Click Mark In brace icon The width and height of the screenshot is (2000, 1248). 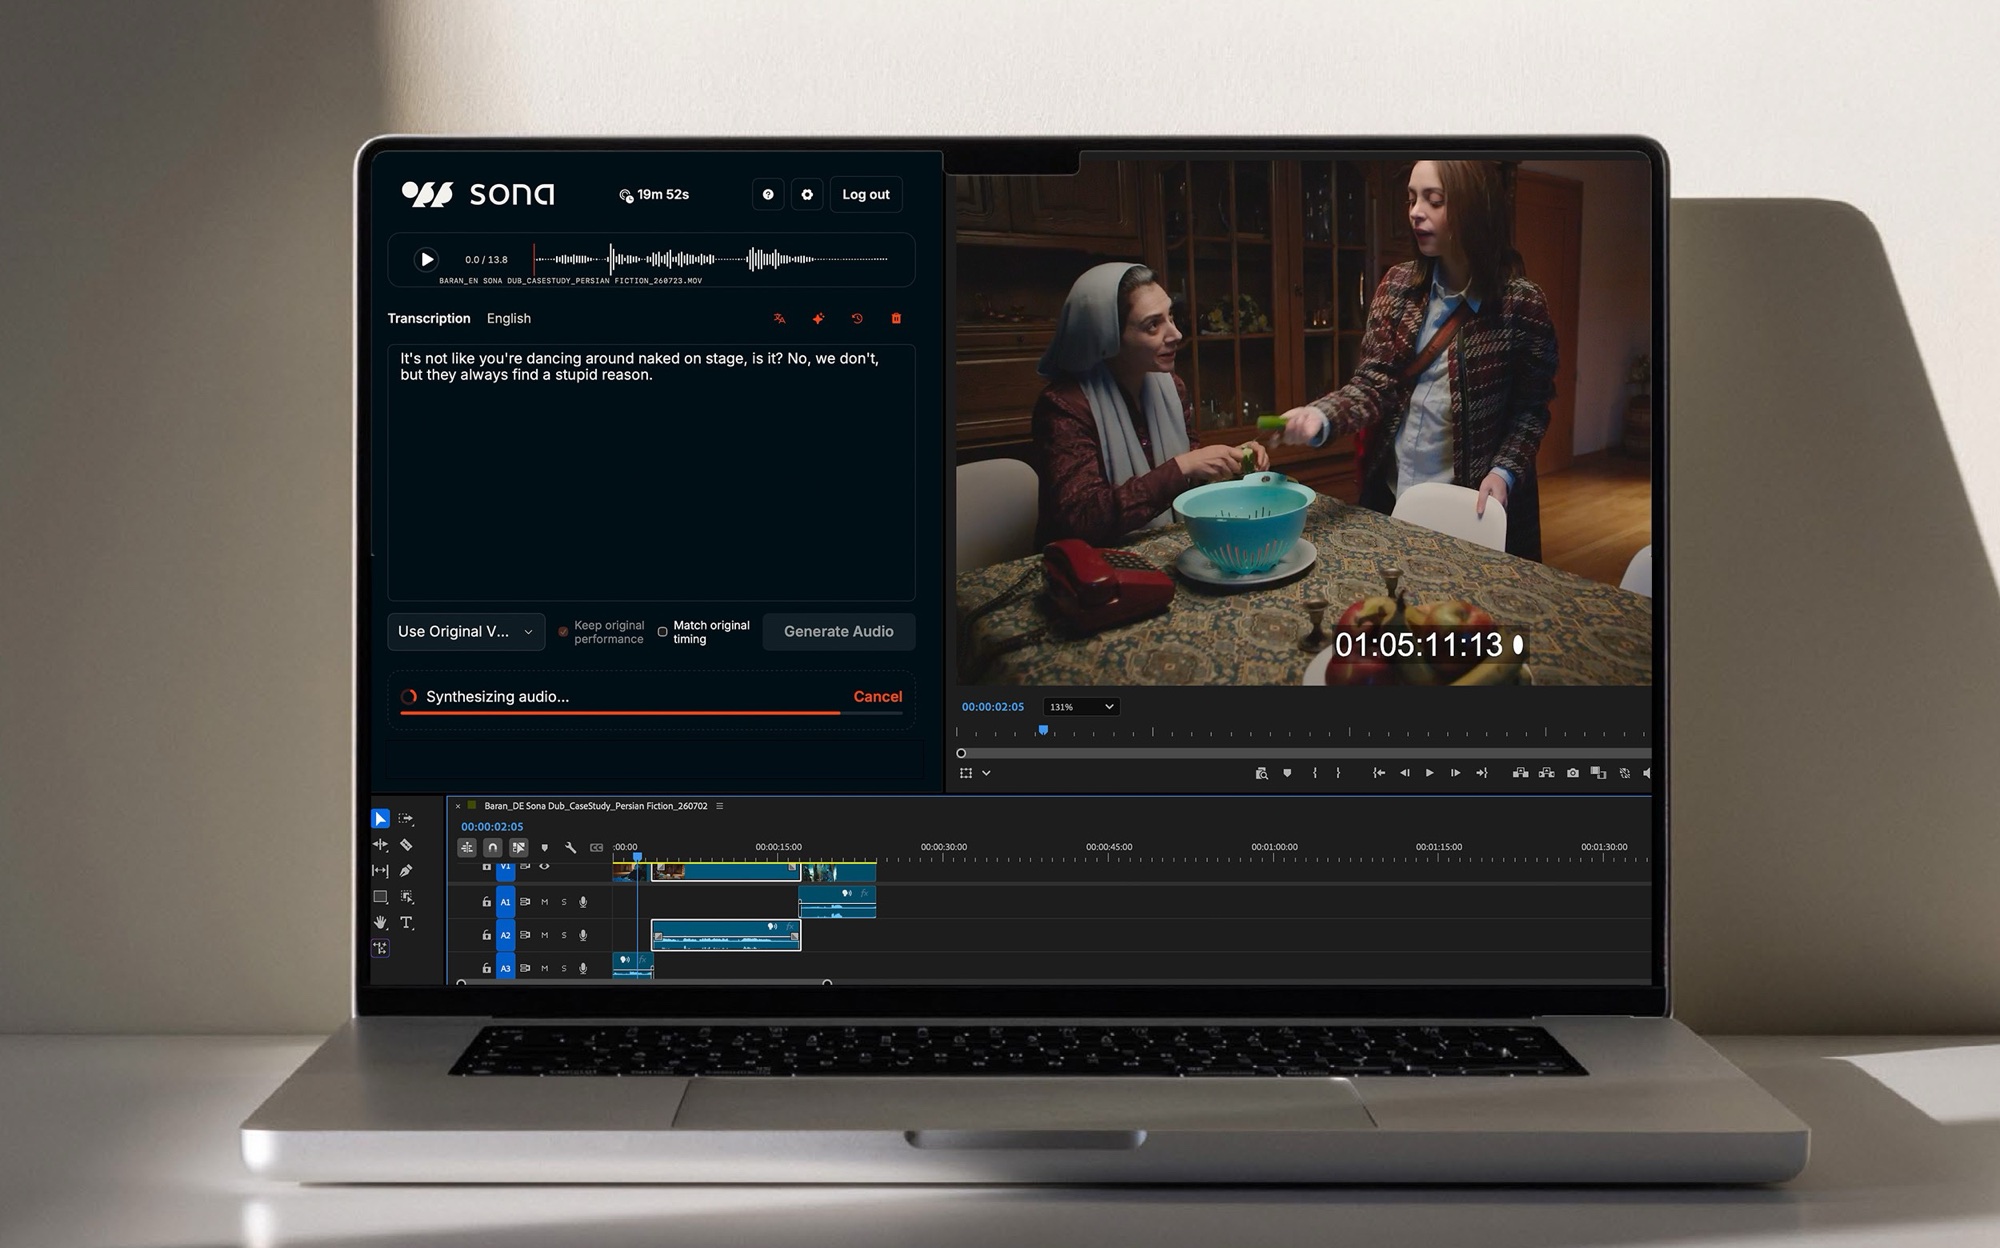pos(1314,773)
